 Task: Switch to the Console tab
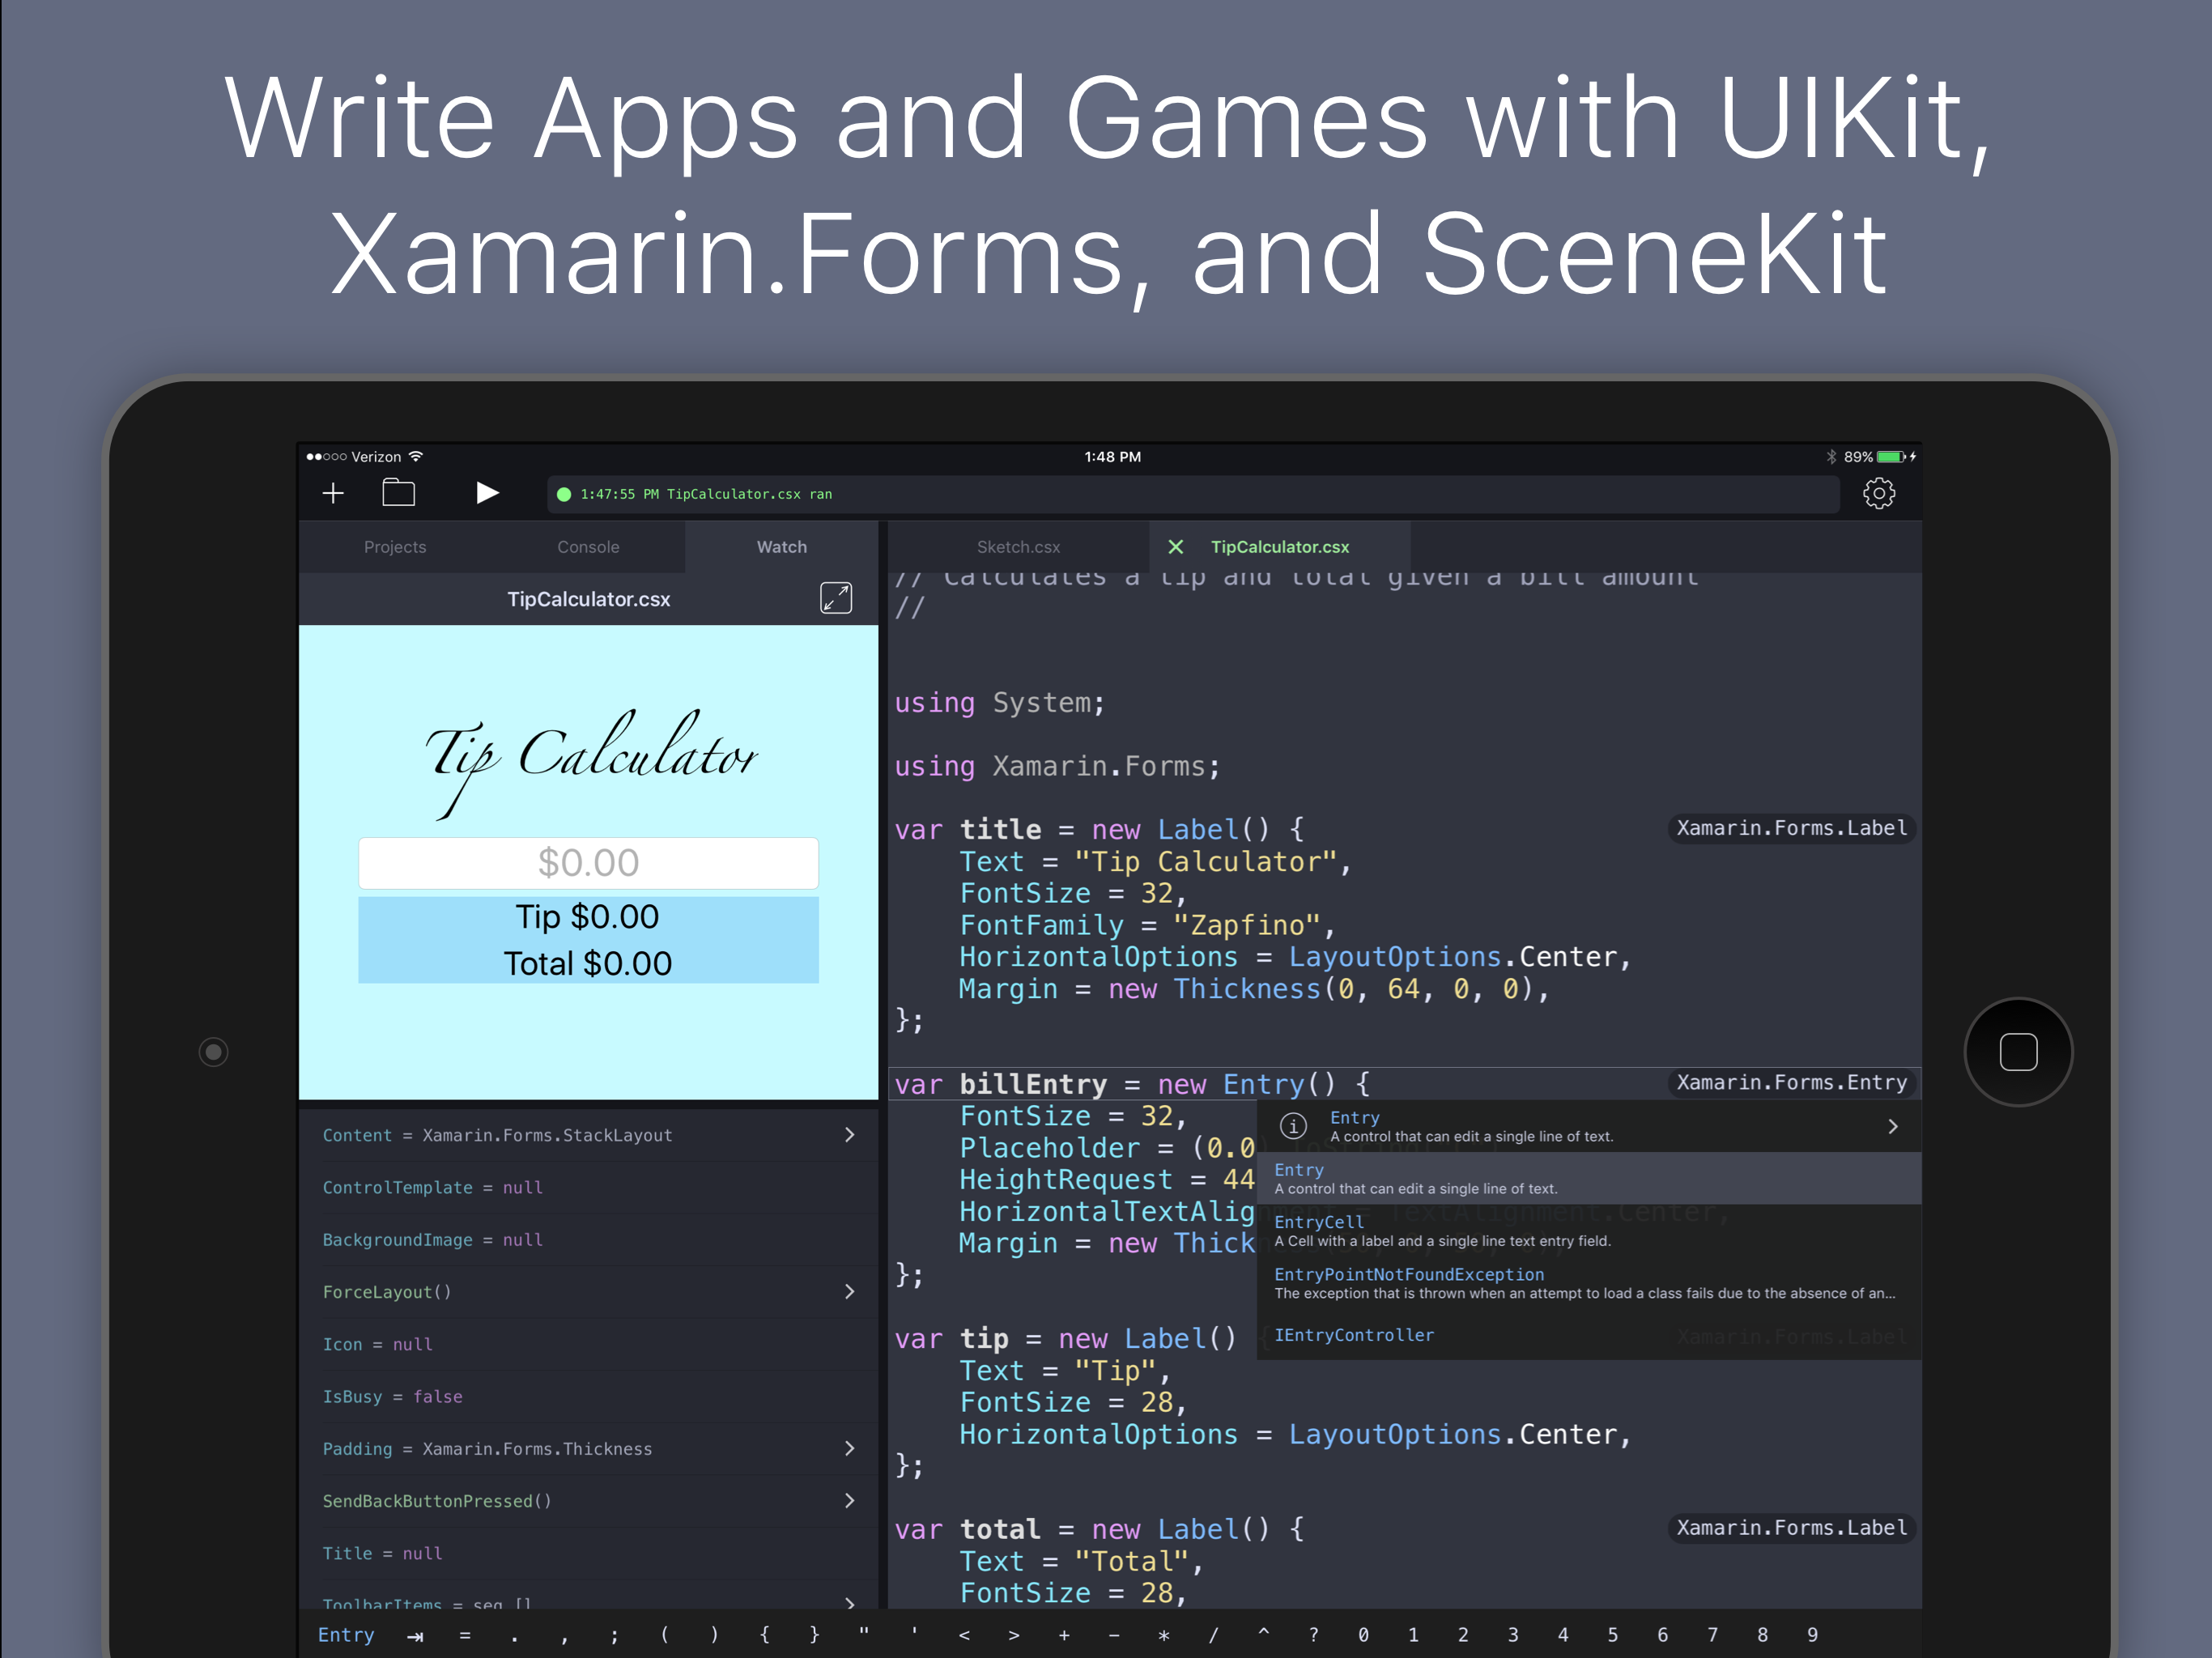click(588, 547)
